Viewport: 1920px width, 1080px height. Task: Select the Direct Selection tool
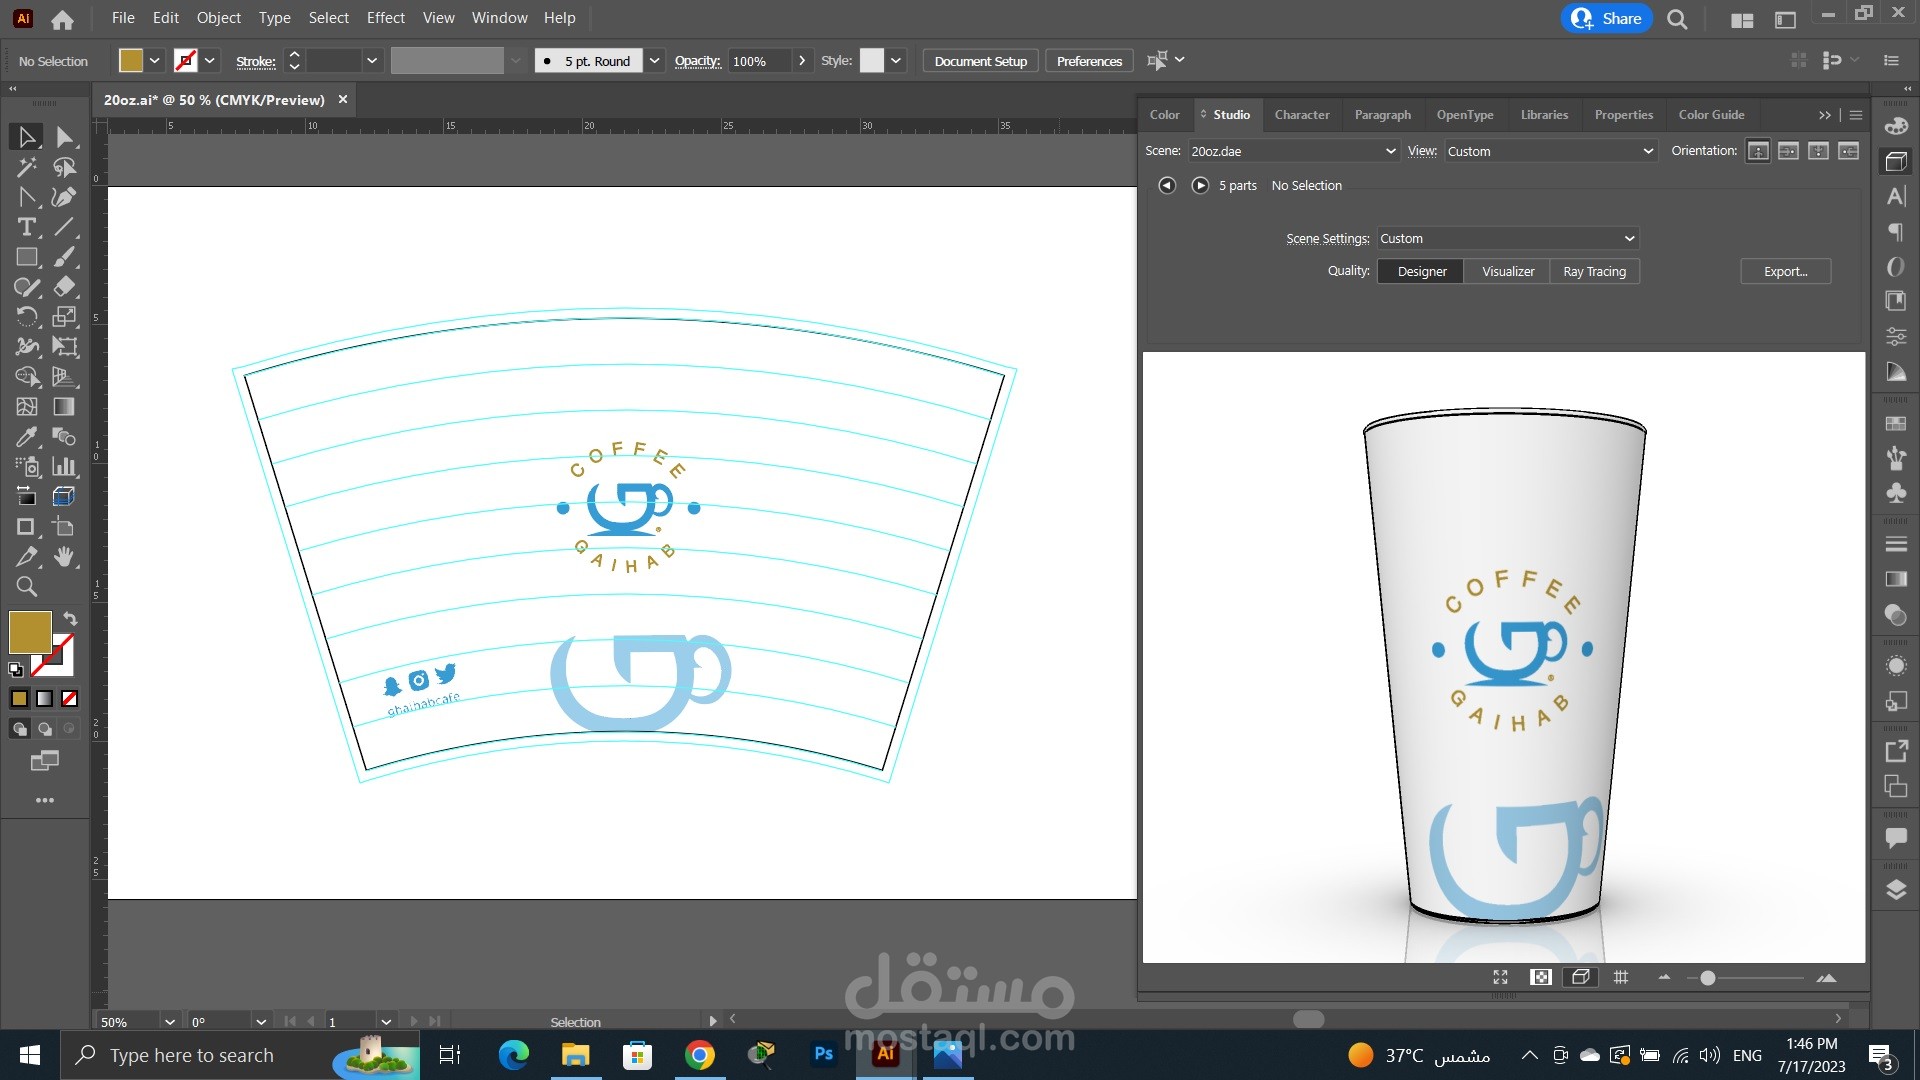point(65,137)
